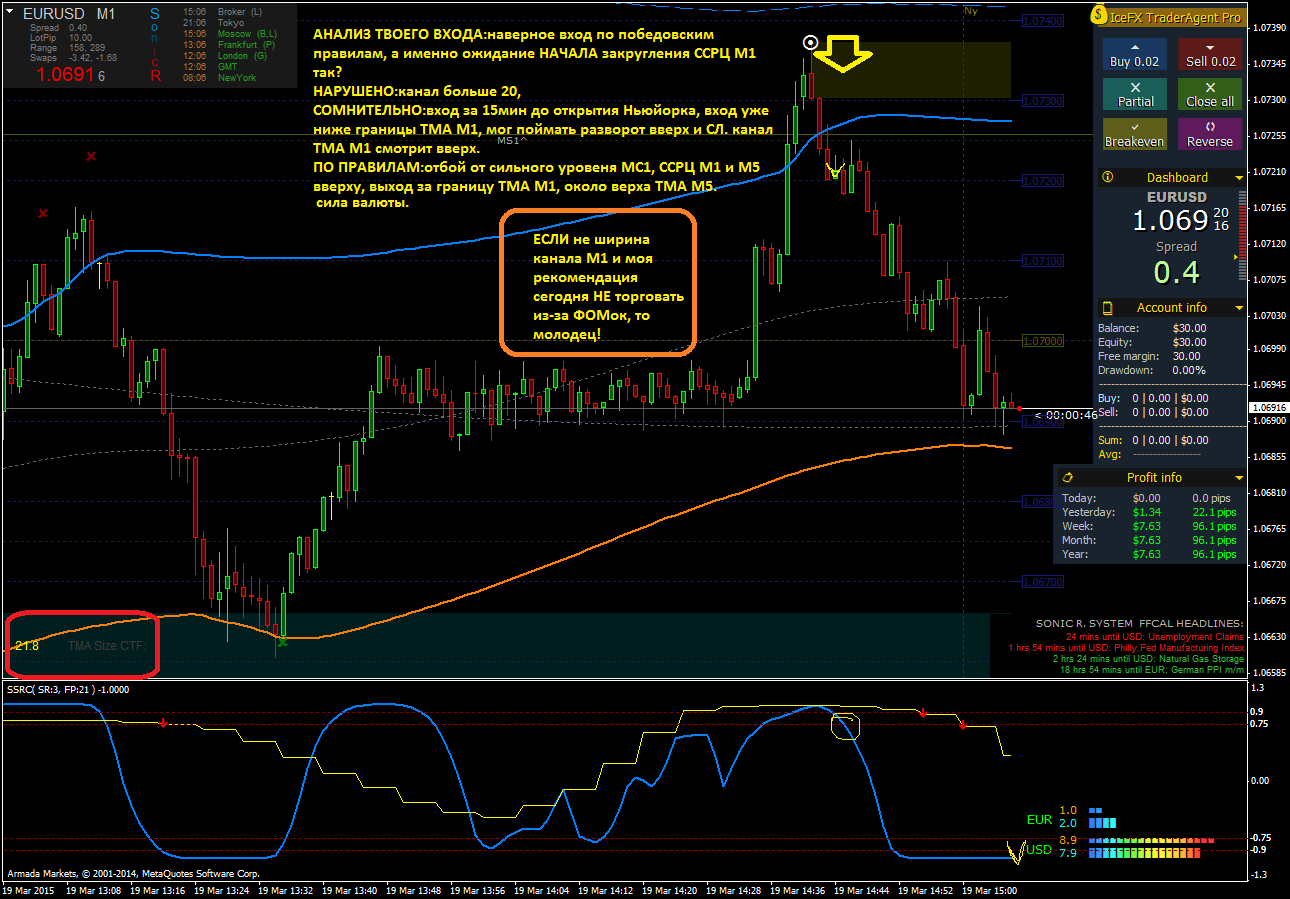Viewport: 1290px width, 899px height.
Task: Click the Armada Markets copyright text
Action: point(133,873)
